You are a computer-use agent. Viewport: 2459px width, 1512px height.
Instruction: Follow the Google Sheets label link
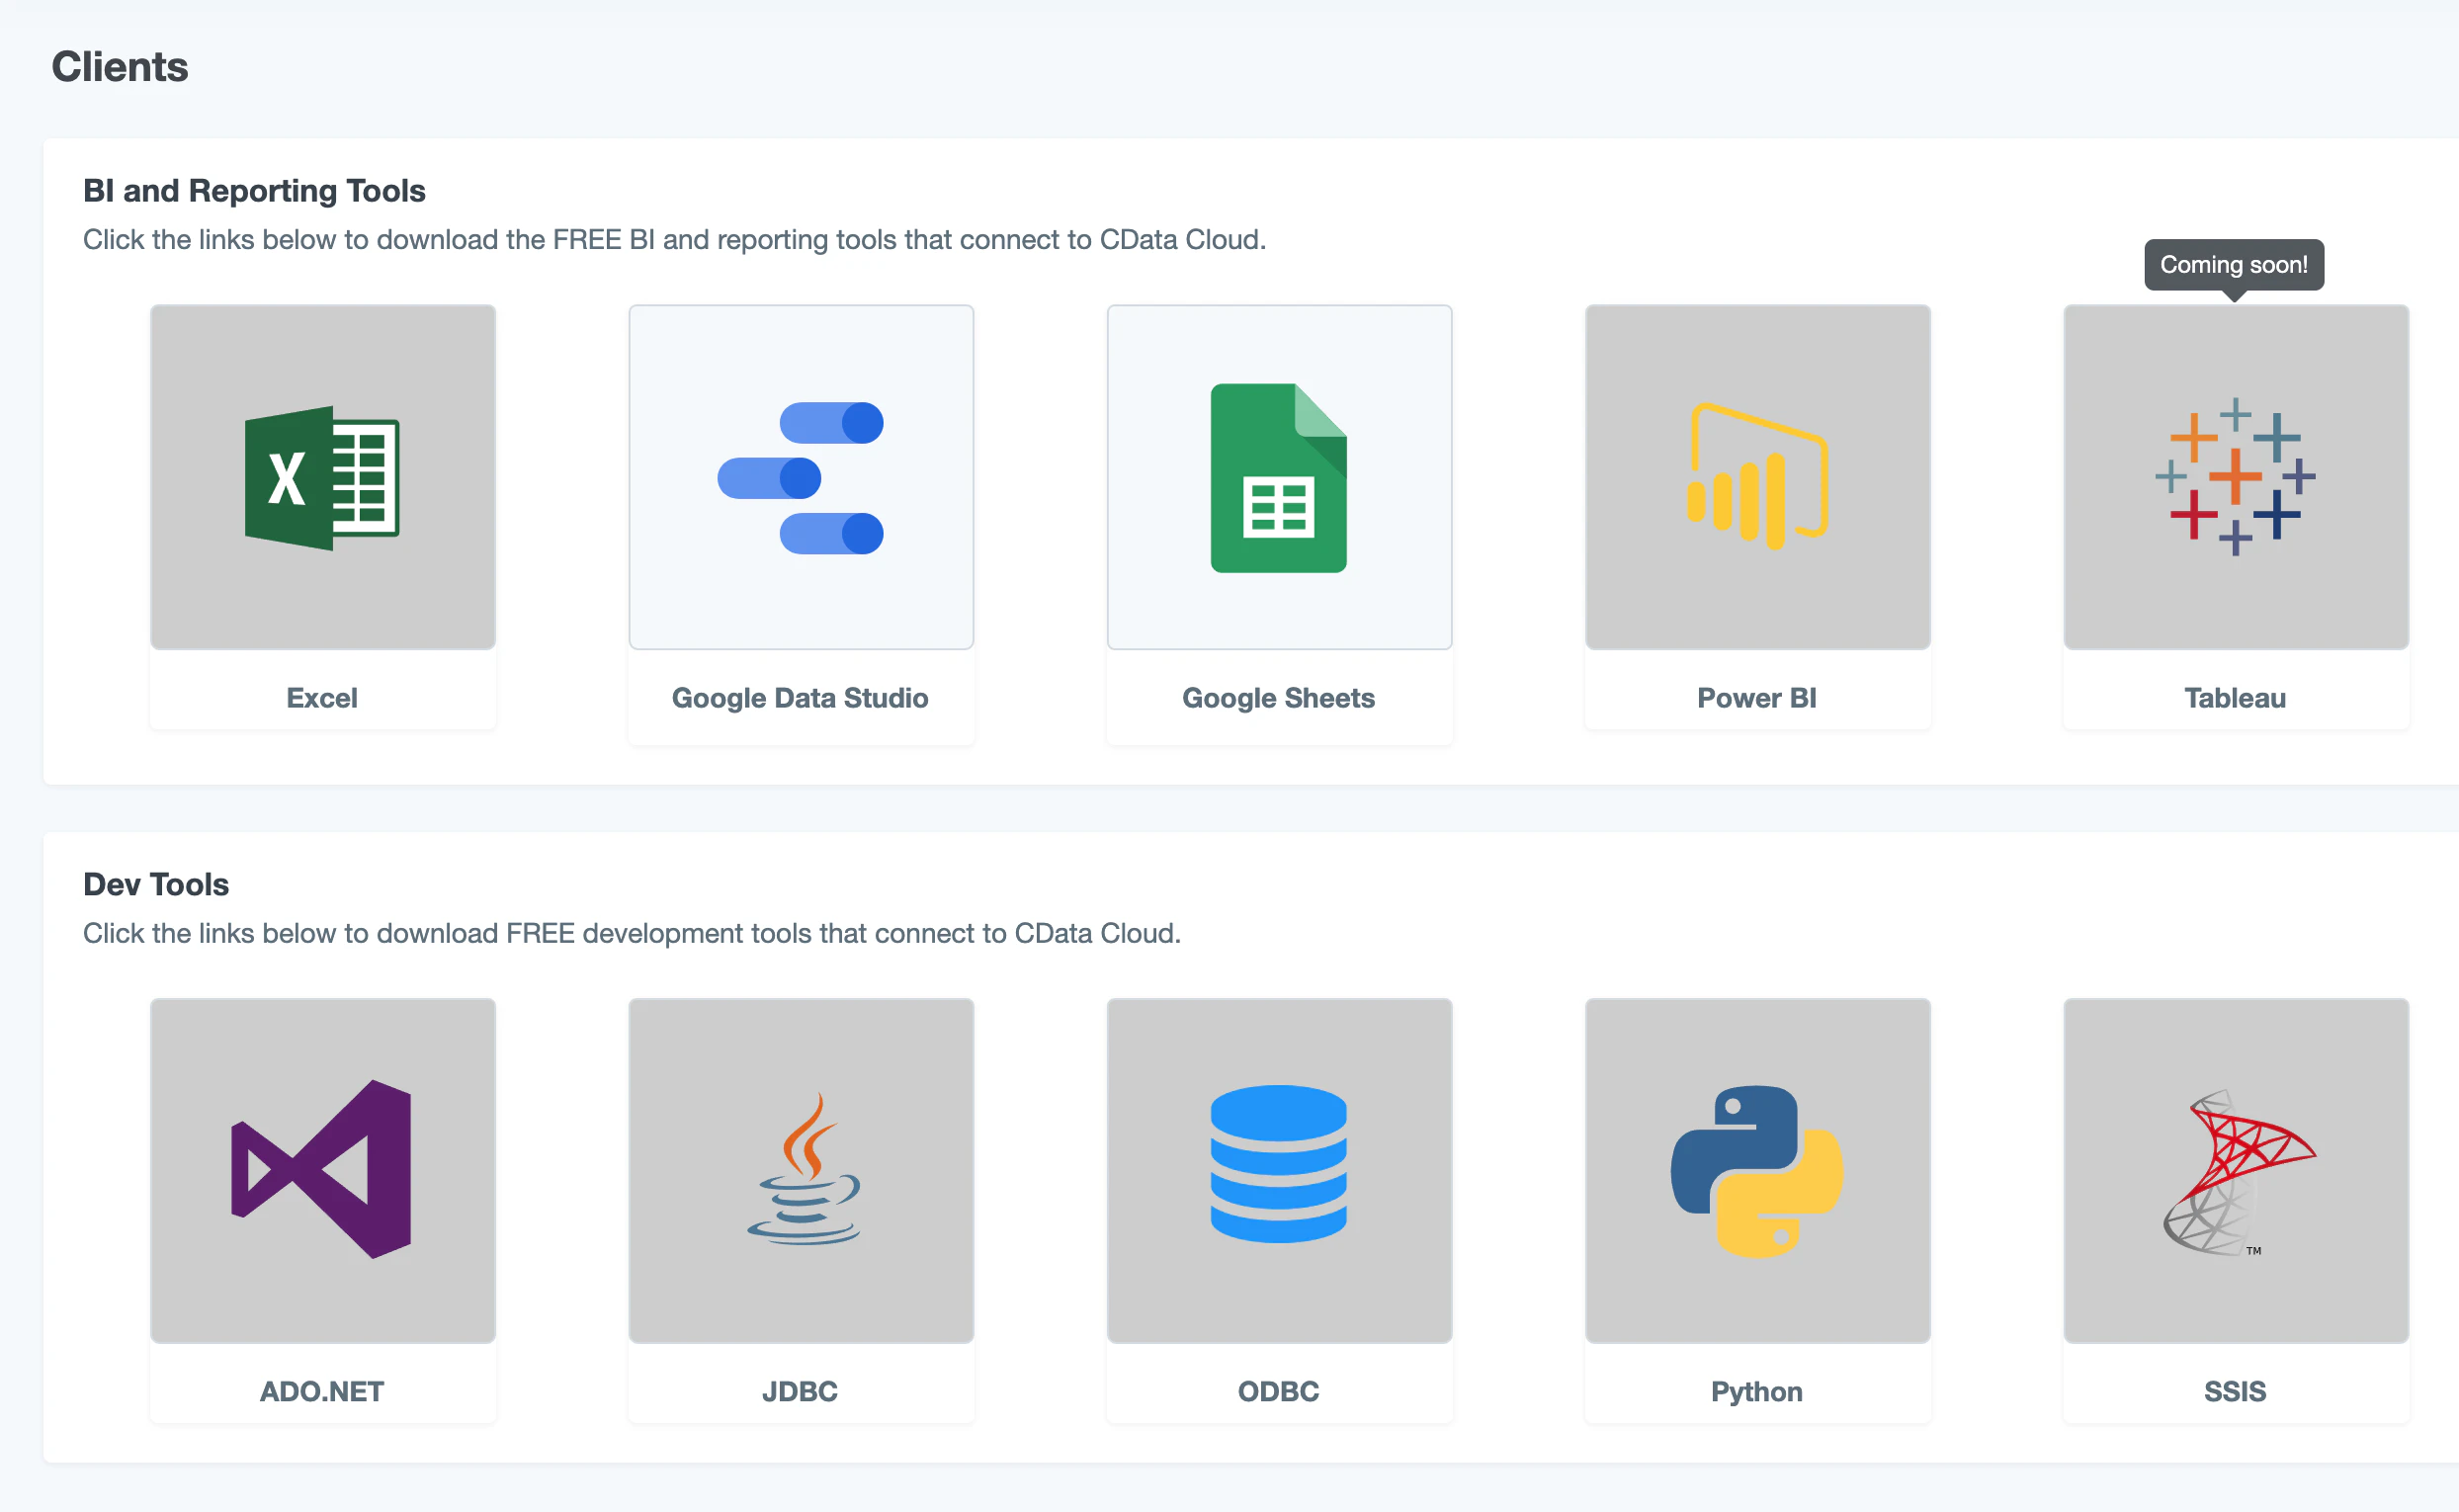(x=1279, y=698)
